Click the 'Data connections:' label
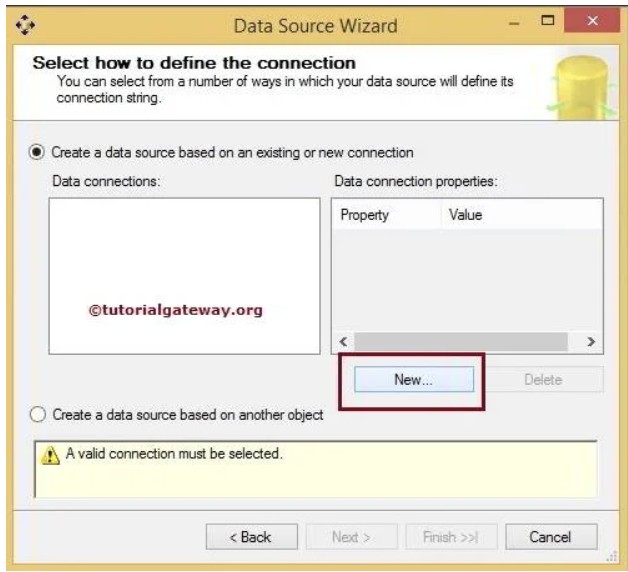Viewport: 628px width, 572px height. [106, 181]
